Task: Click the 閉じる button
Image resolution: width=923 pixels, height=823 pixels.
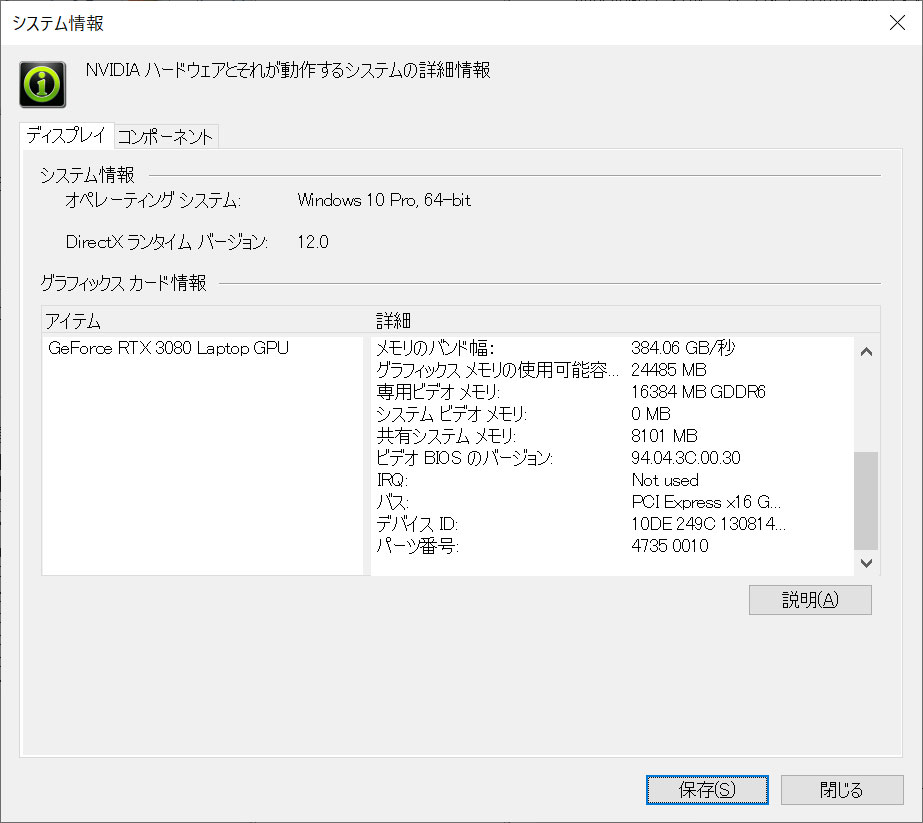Action: click(842, 789)
